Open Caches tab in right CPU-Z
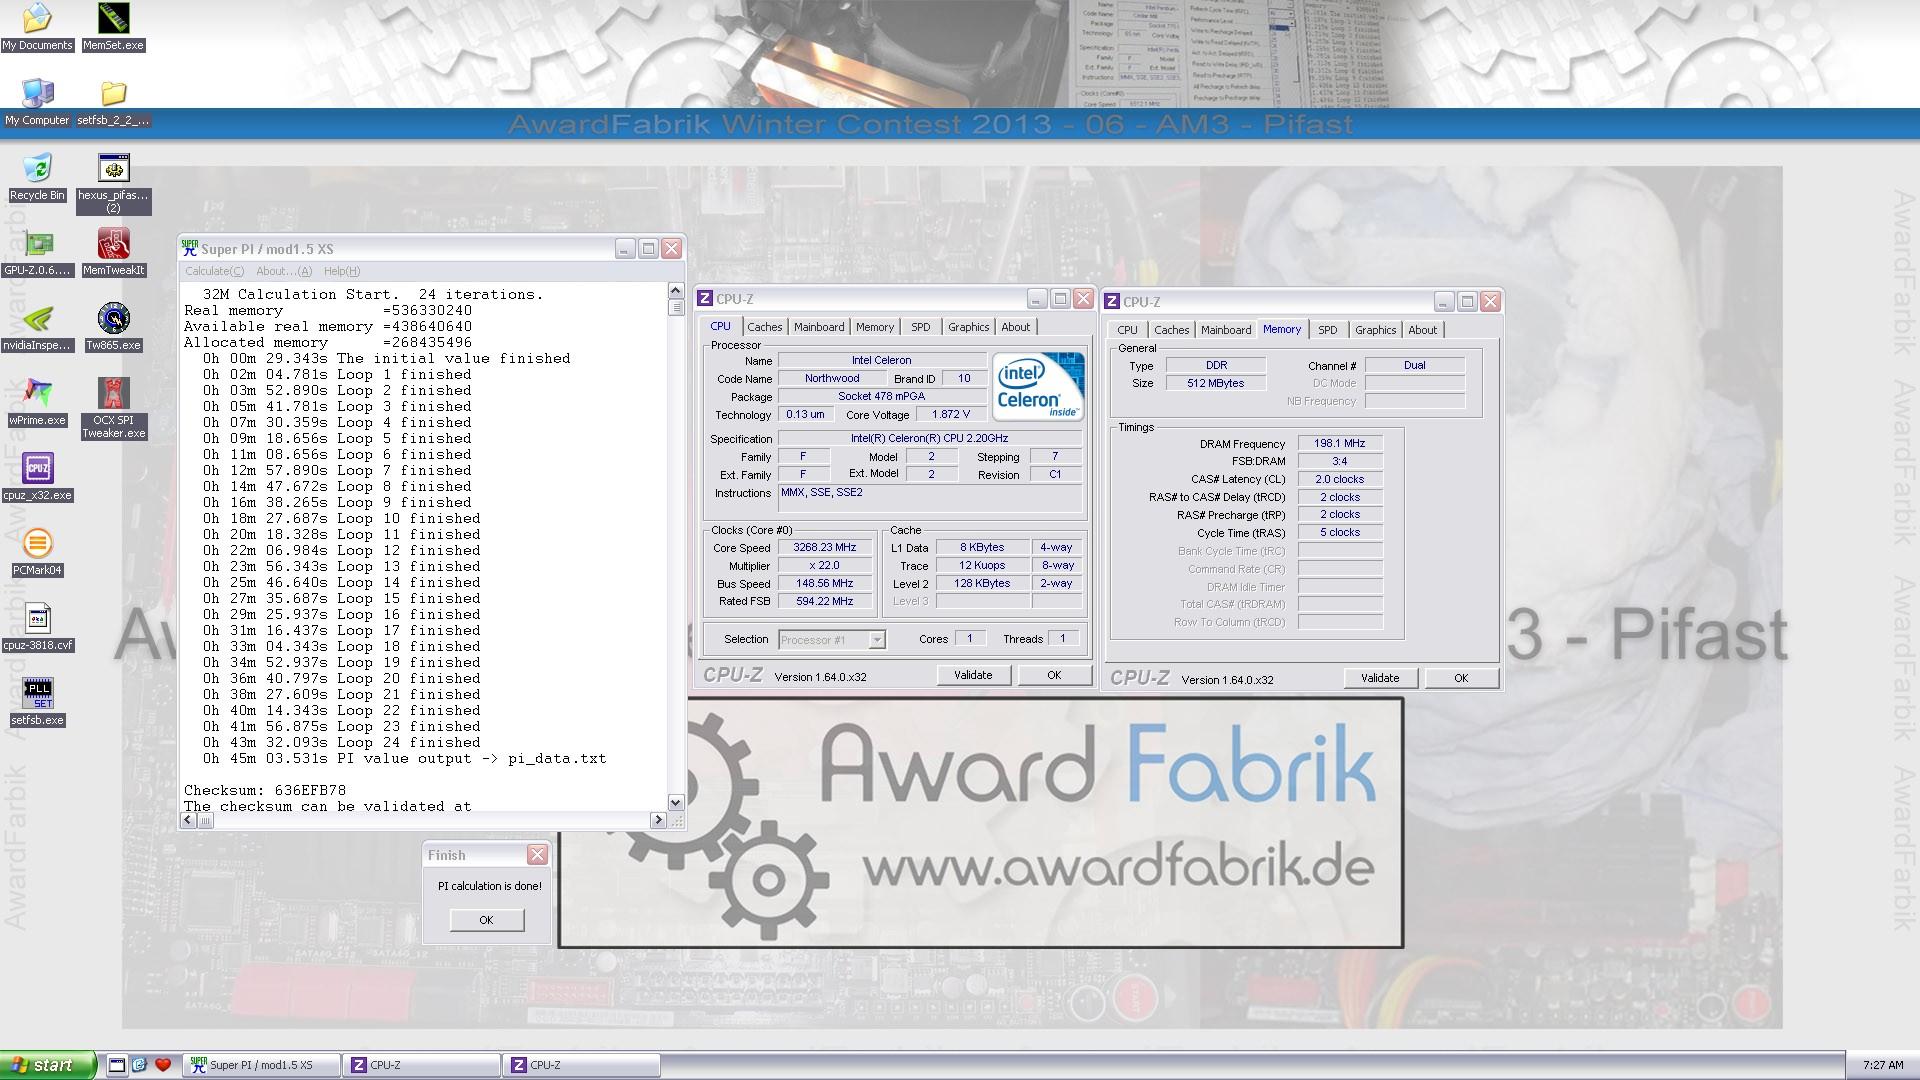Image resolution: width=1920 pixels, height=1080 pixels. click(x=1171, y=330)
